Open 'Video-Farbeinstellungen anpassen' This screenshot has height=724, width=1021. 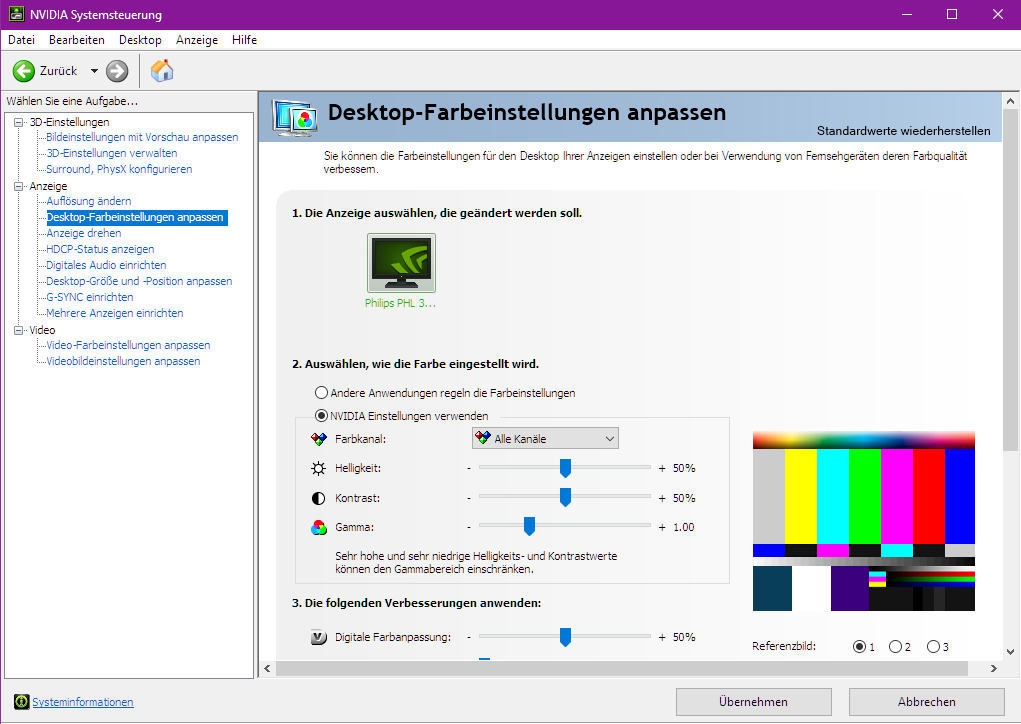[128, 345]
